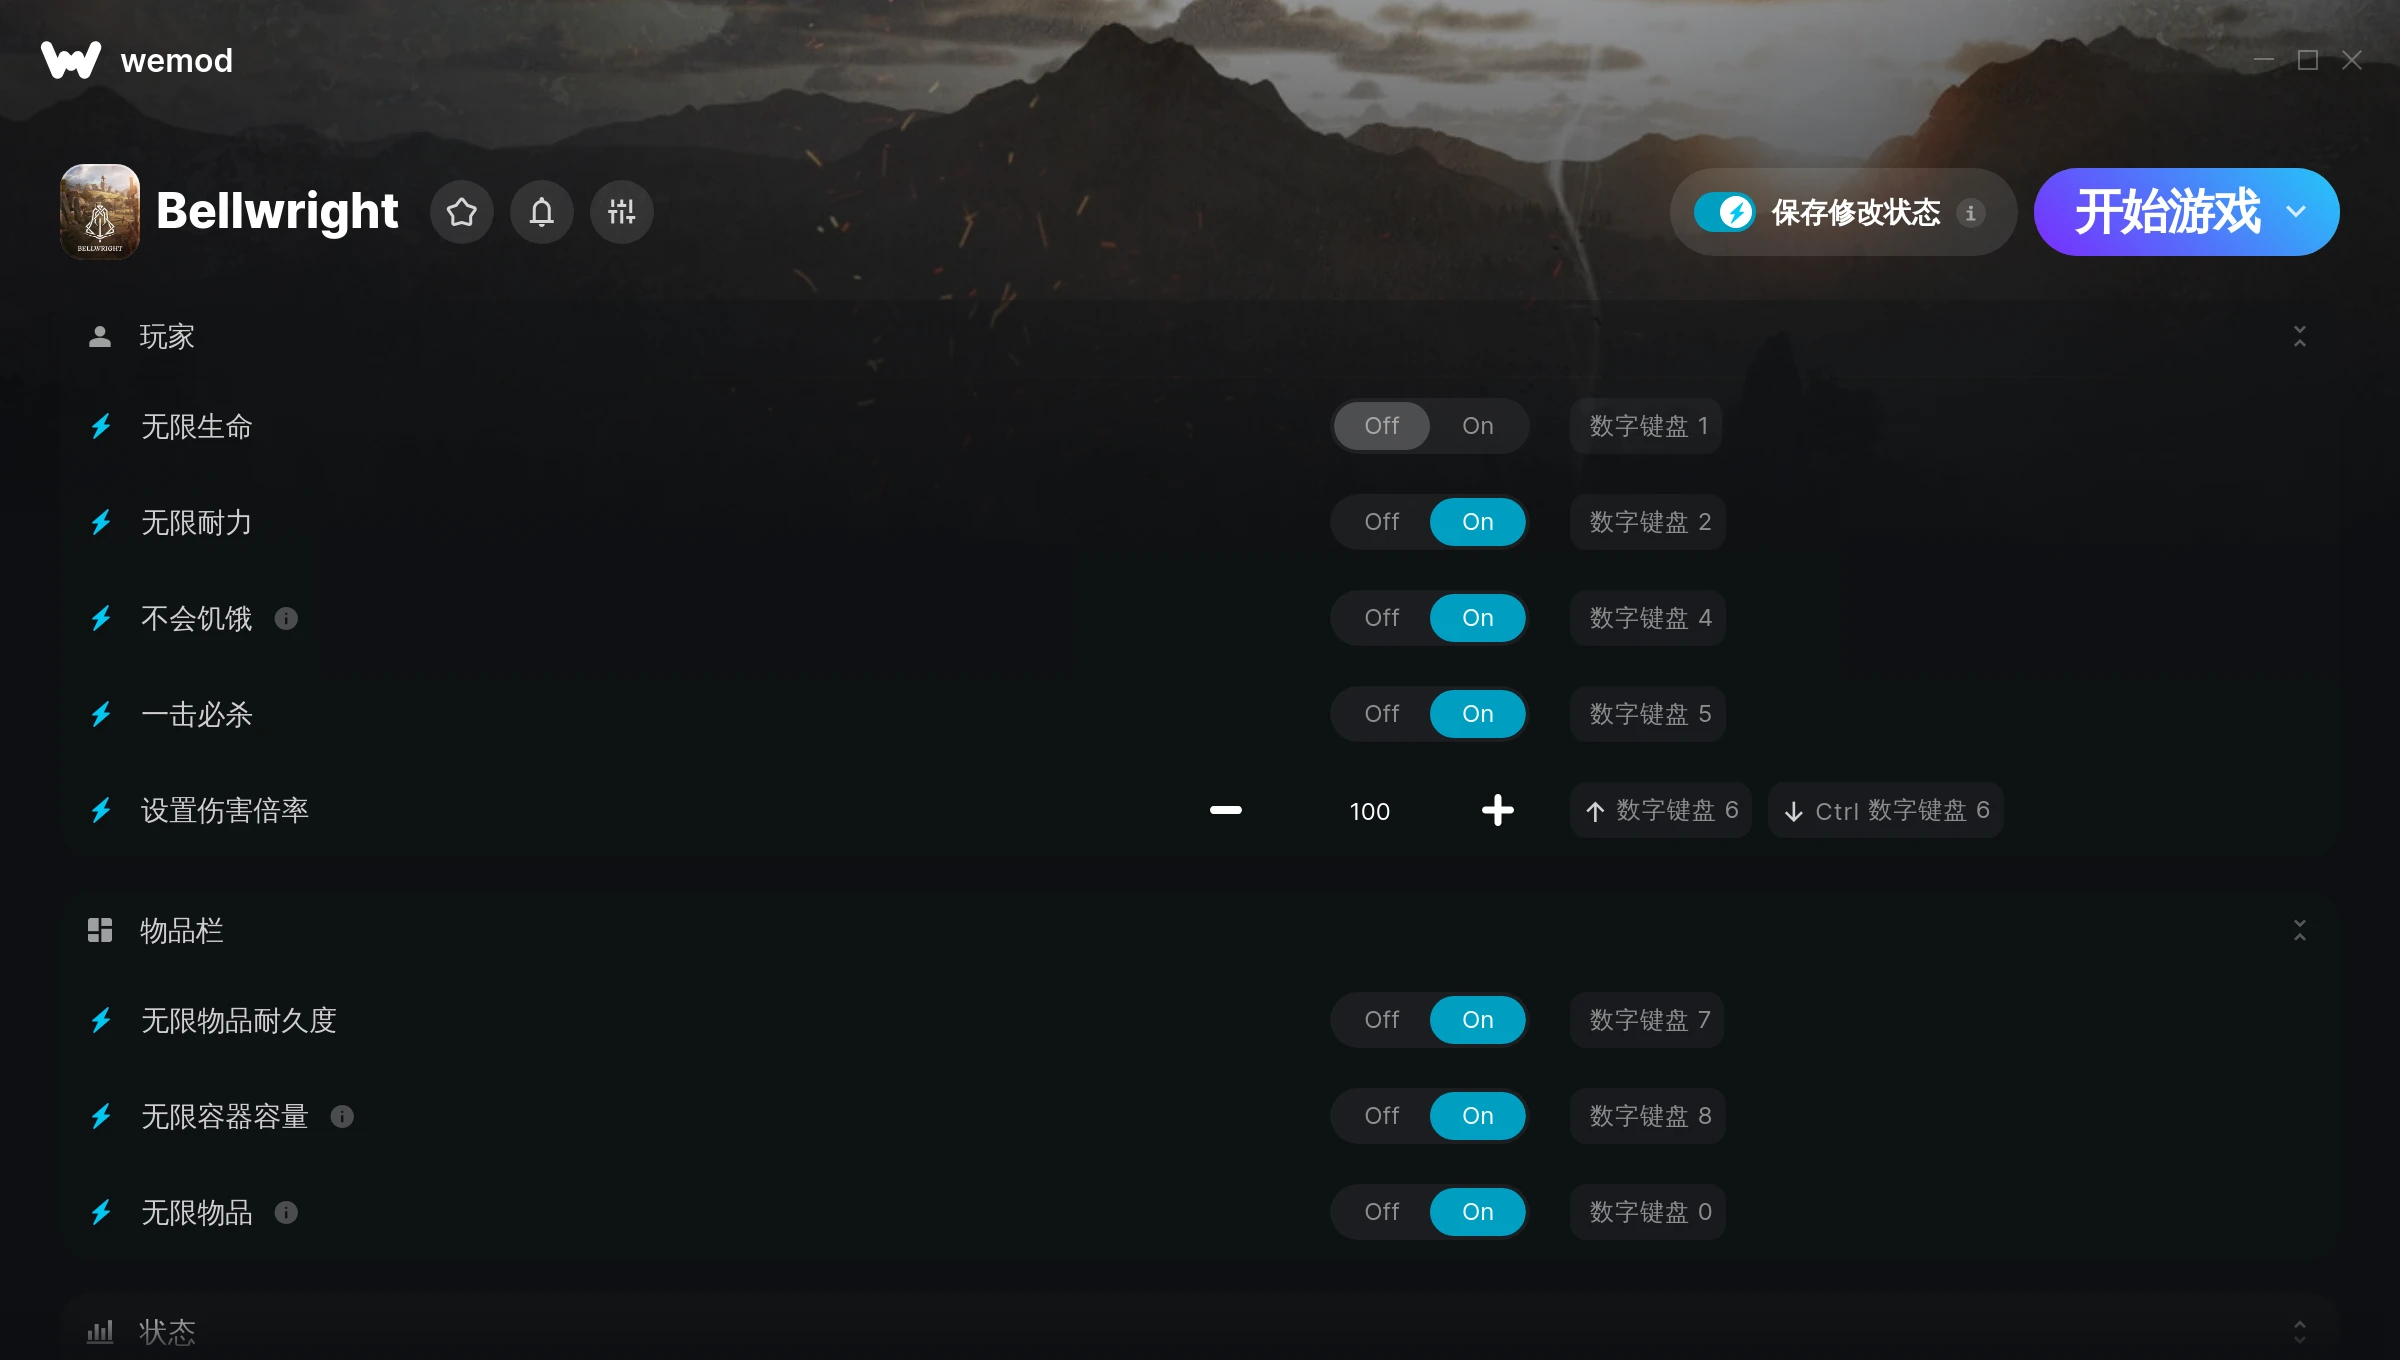Click the 开始游戏 button
This screenshot has width=2400, height=1360.
point(2167,212)
